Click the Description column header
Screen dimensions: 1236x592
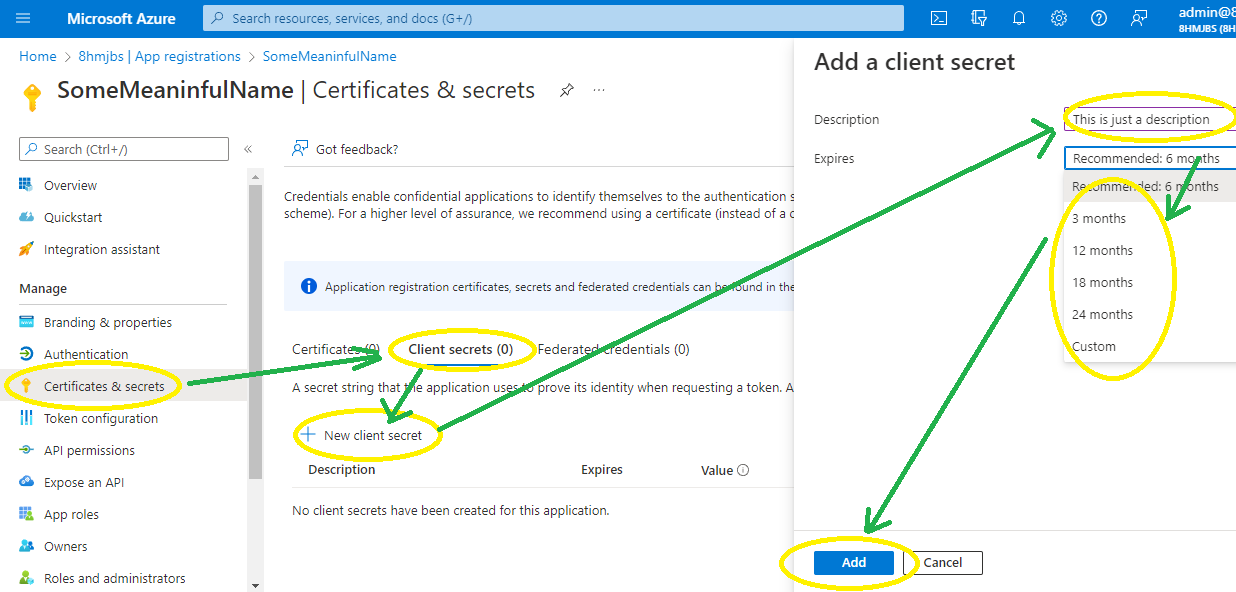point(342,469)
